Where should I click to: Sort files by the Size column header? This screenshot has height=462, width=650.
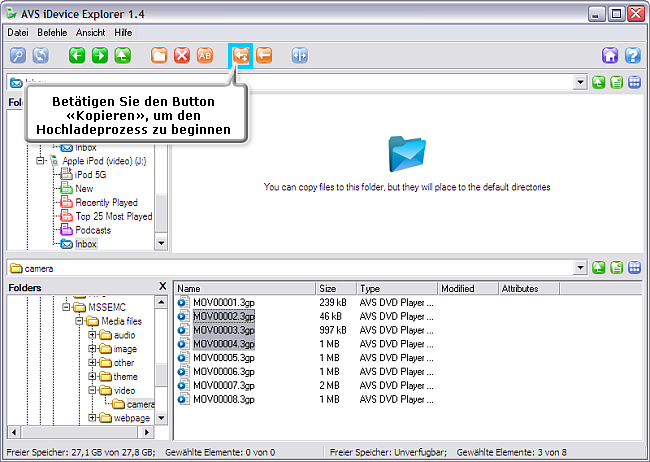coord(336,288)
